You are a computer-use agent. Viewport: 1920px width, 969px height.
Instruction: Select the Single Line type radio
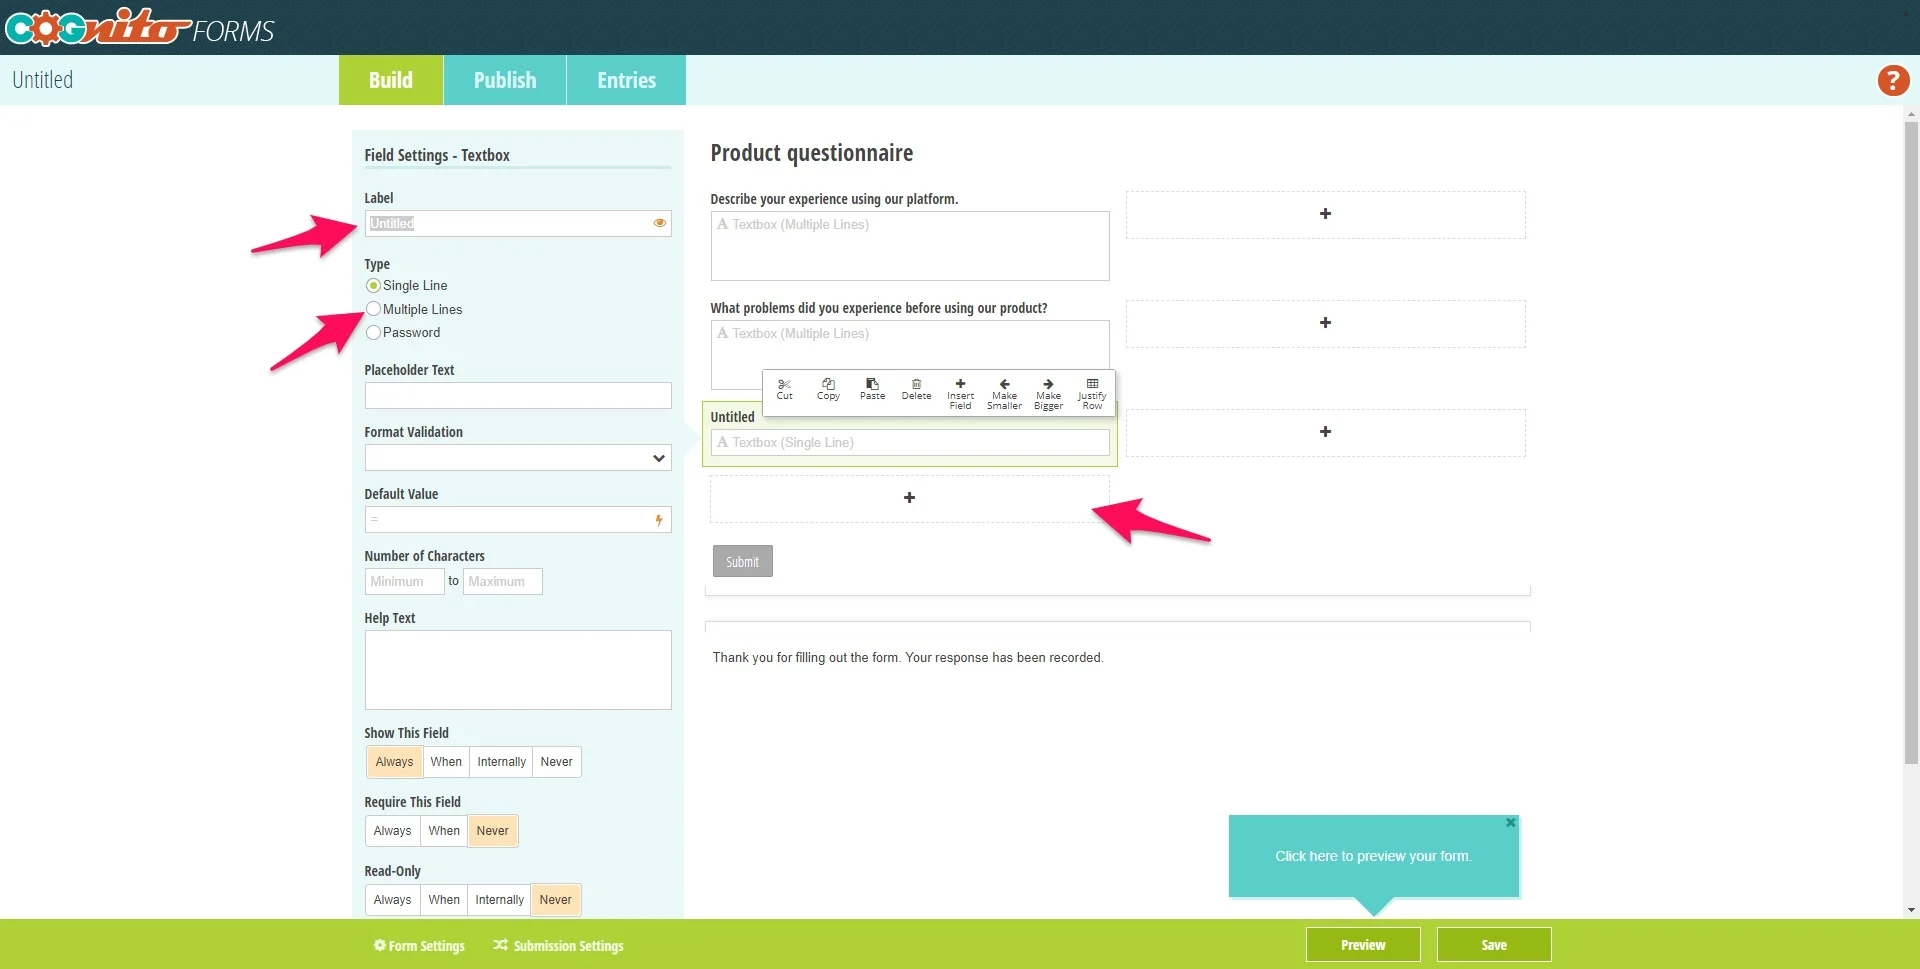(x=373, y=286)
